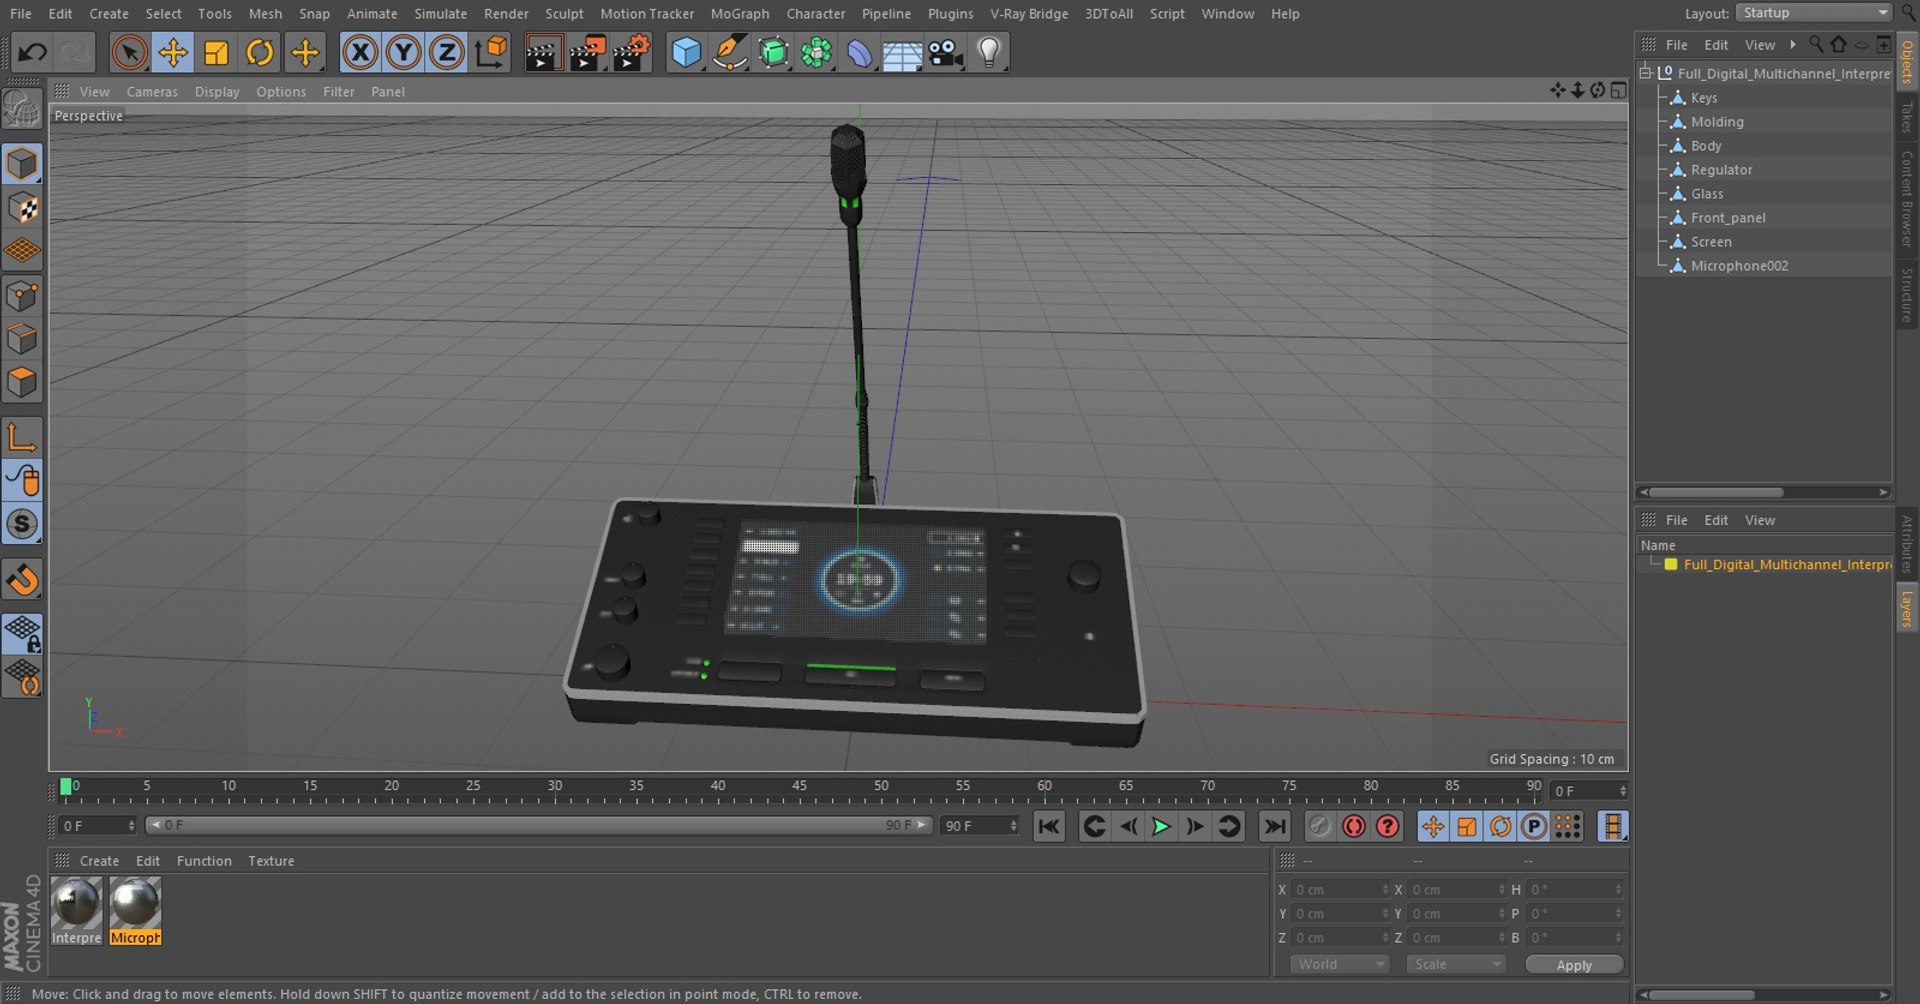
Task: Open the Layout dropdown set to Startup
Action: 1815,13
